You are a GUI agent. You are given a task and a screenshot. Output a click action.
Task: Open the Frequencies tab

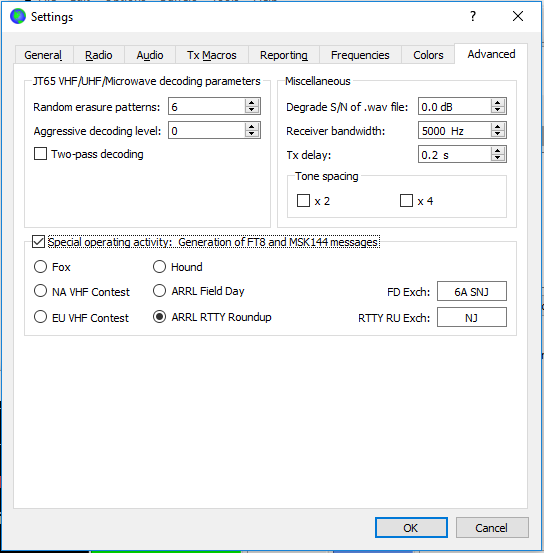pos(360,55)
